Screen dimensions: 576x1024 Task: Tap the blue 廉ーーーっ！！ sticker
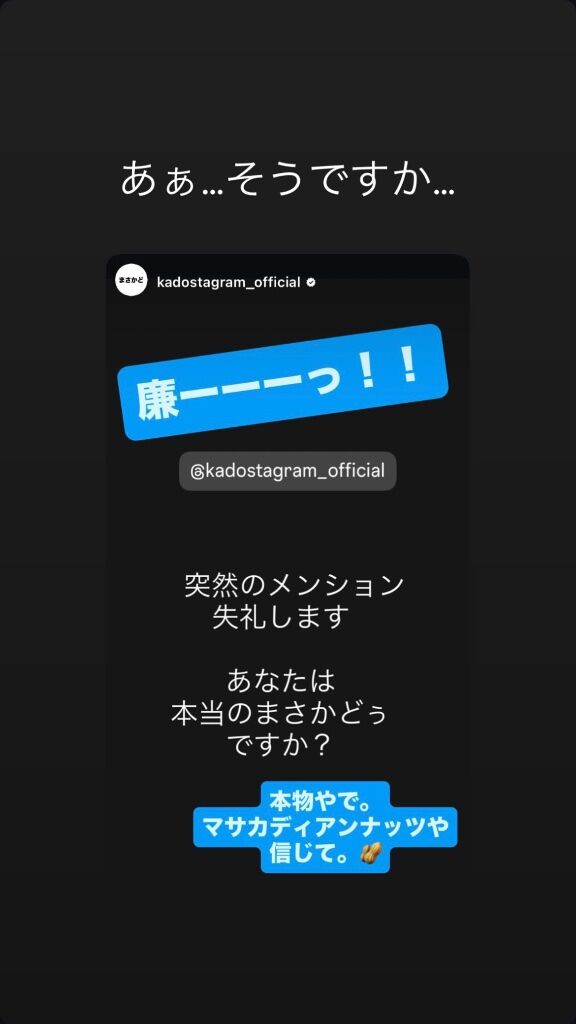point(282,381)
